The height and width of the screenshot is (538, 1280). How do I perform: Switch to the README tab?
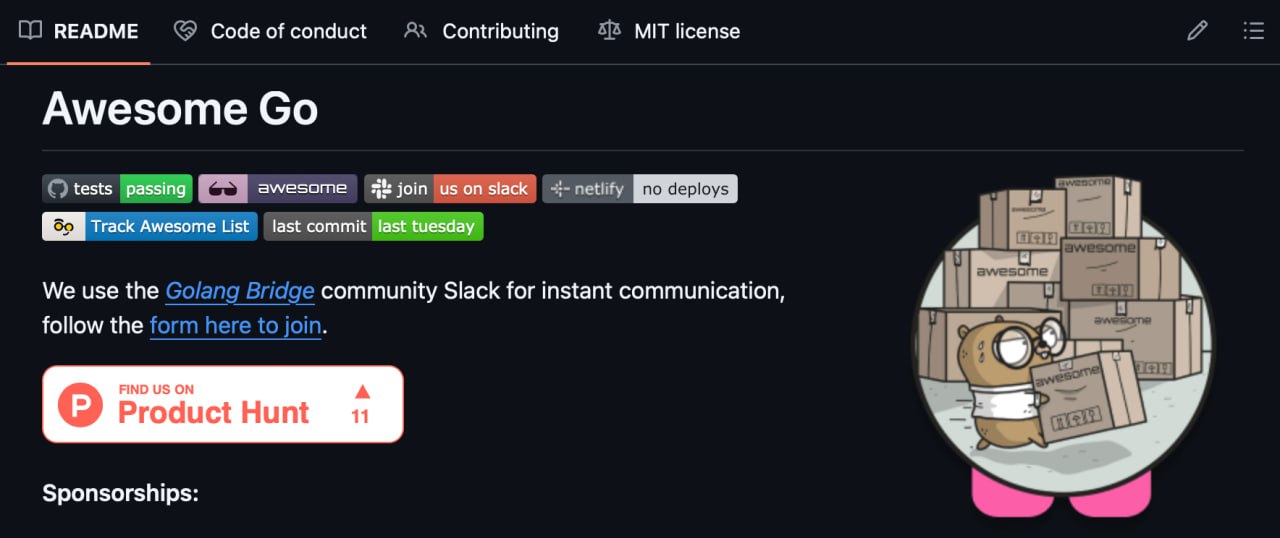coord(79,31)
